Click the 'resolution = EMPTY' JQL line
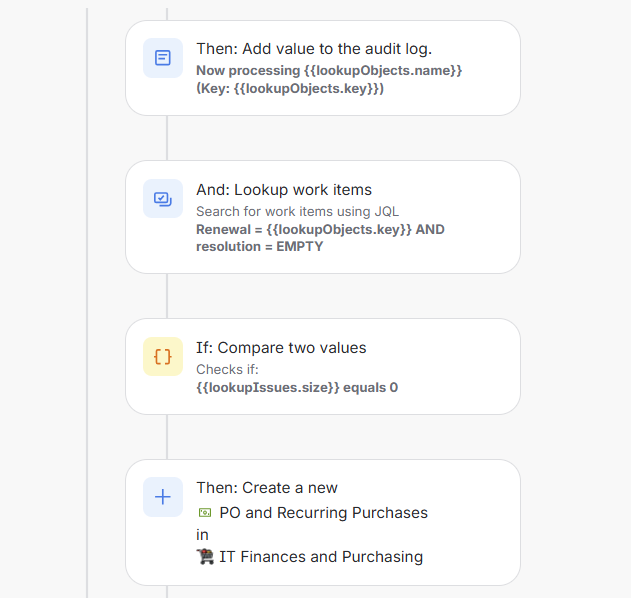Image resolution: width=631 pixels, height=598 pixels. click(260, 246)
